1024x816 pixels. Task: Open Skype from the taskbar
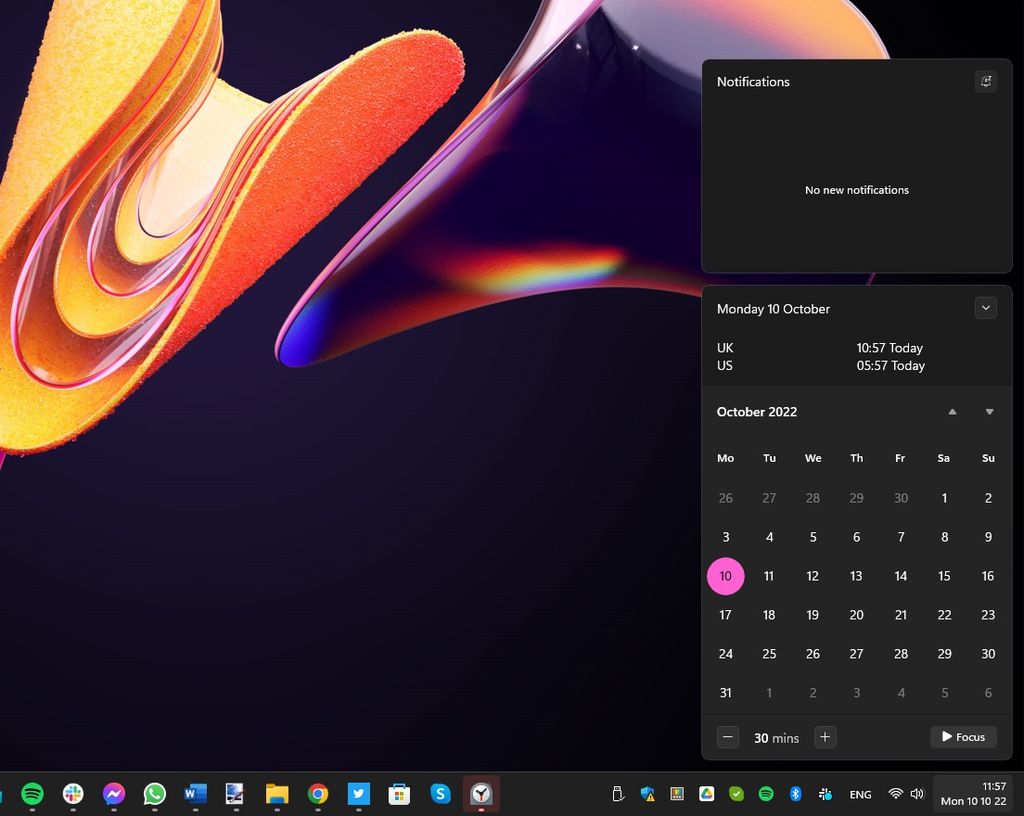click(x=441, y=793)
